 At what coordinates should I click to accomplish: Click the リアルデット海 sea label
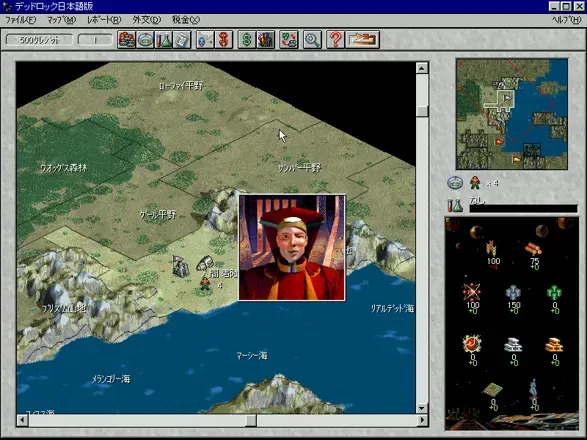(x=392, y=308)
